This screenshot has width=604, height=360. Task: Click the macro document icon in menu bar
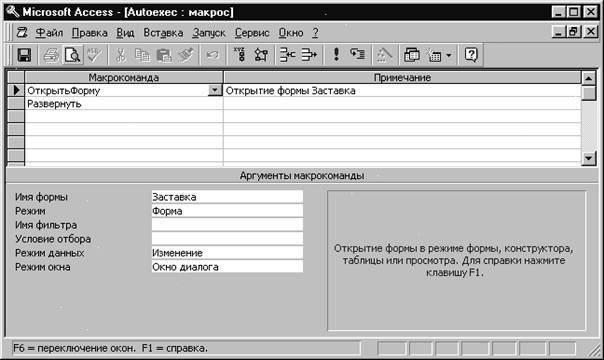22,33
